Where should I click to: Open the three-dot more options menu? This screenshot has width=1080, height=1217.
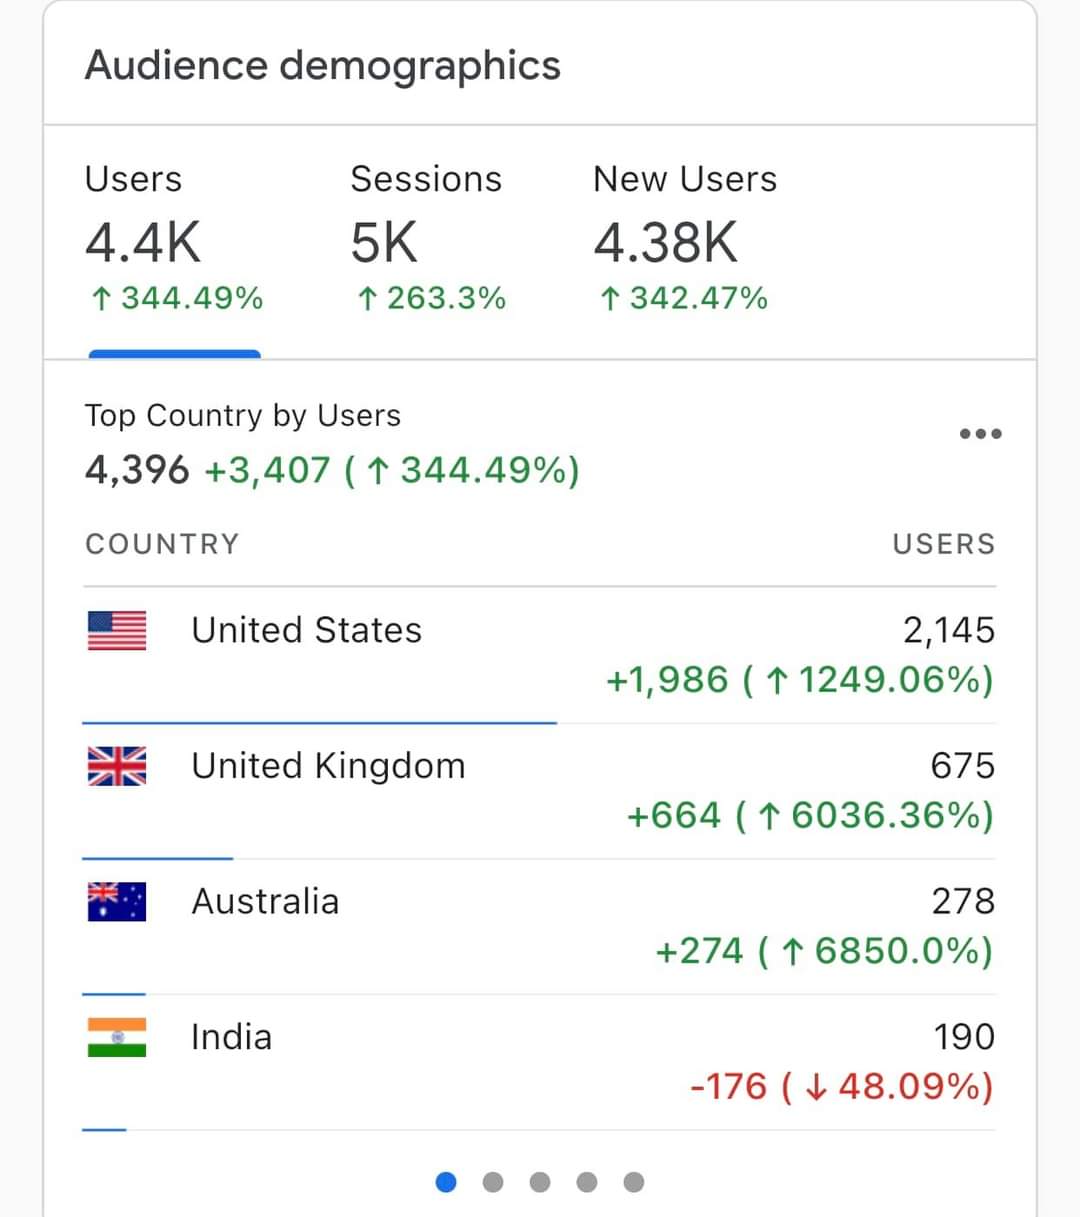[980, 434]
